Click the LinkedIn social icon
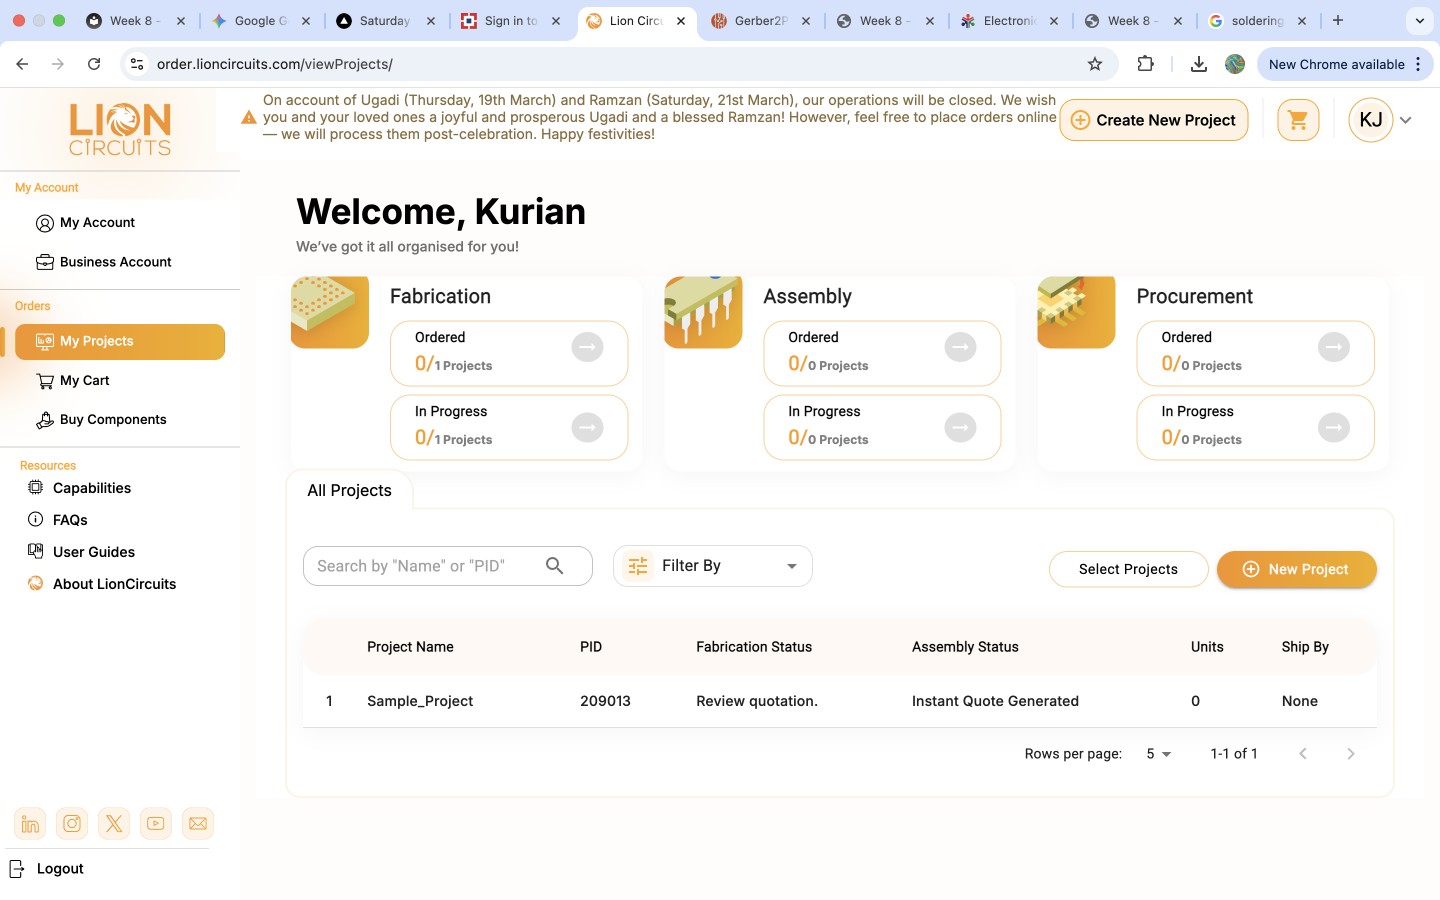1440x900 pixels. (x=30, y=823)
